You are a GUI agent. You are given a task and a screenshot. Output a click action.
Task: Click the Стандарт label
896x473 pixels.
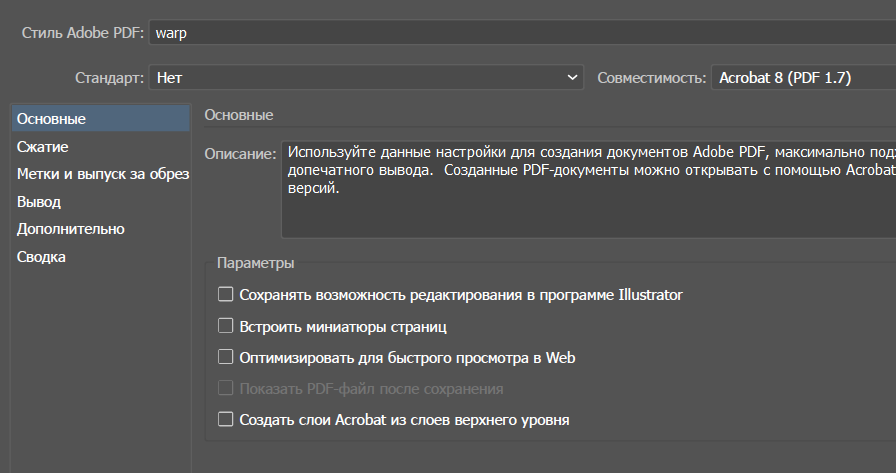[109, 77]
